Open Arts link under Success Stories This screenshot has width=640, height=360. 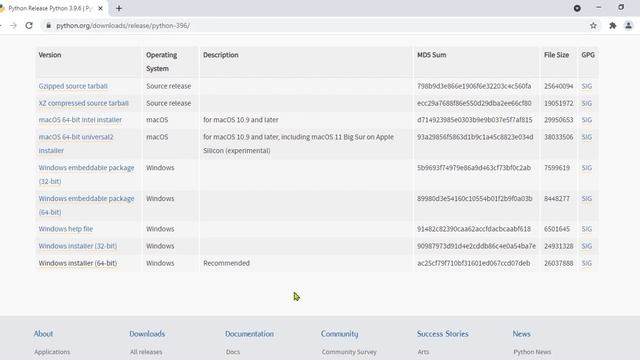[x=423, y=352]
